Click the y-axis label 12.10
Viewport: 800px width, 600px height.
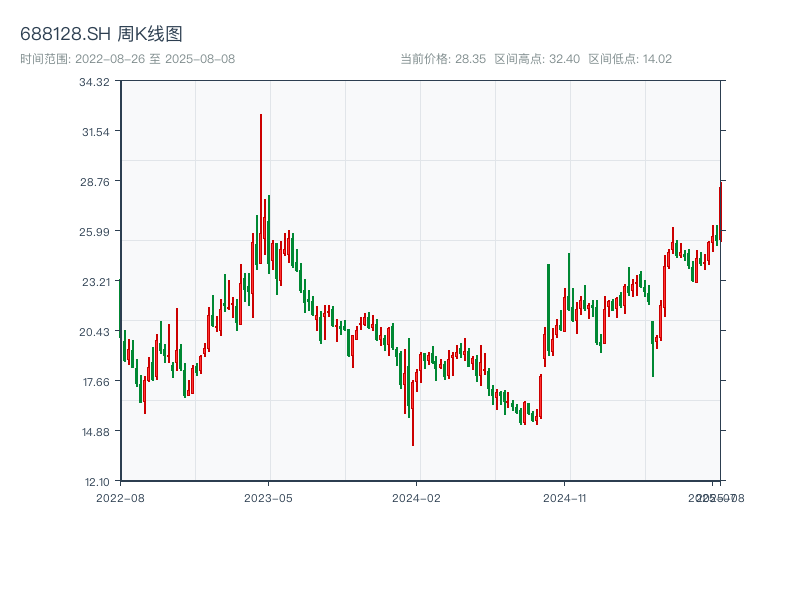tap(96, 482)
